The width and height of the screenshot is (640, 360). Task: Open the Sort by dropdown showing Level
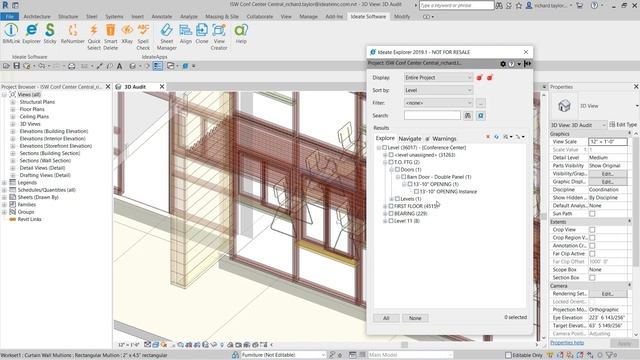[x=438, y=90]
